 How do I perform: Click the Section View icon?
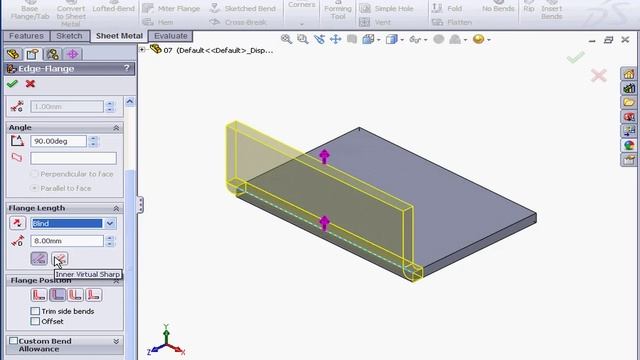point(352,39)
